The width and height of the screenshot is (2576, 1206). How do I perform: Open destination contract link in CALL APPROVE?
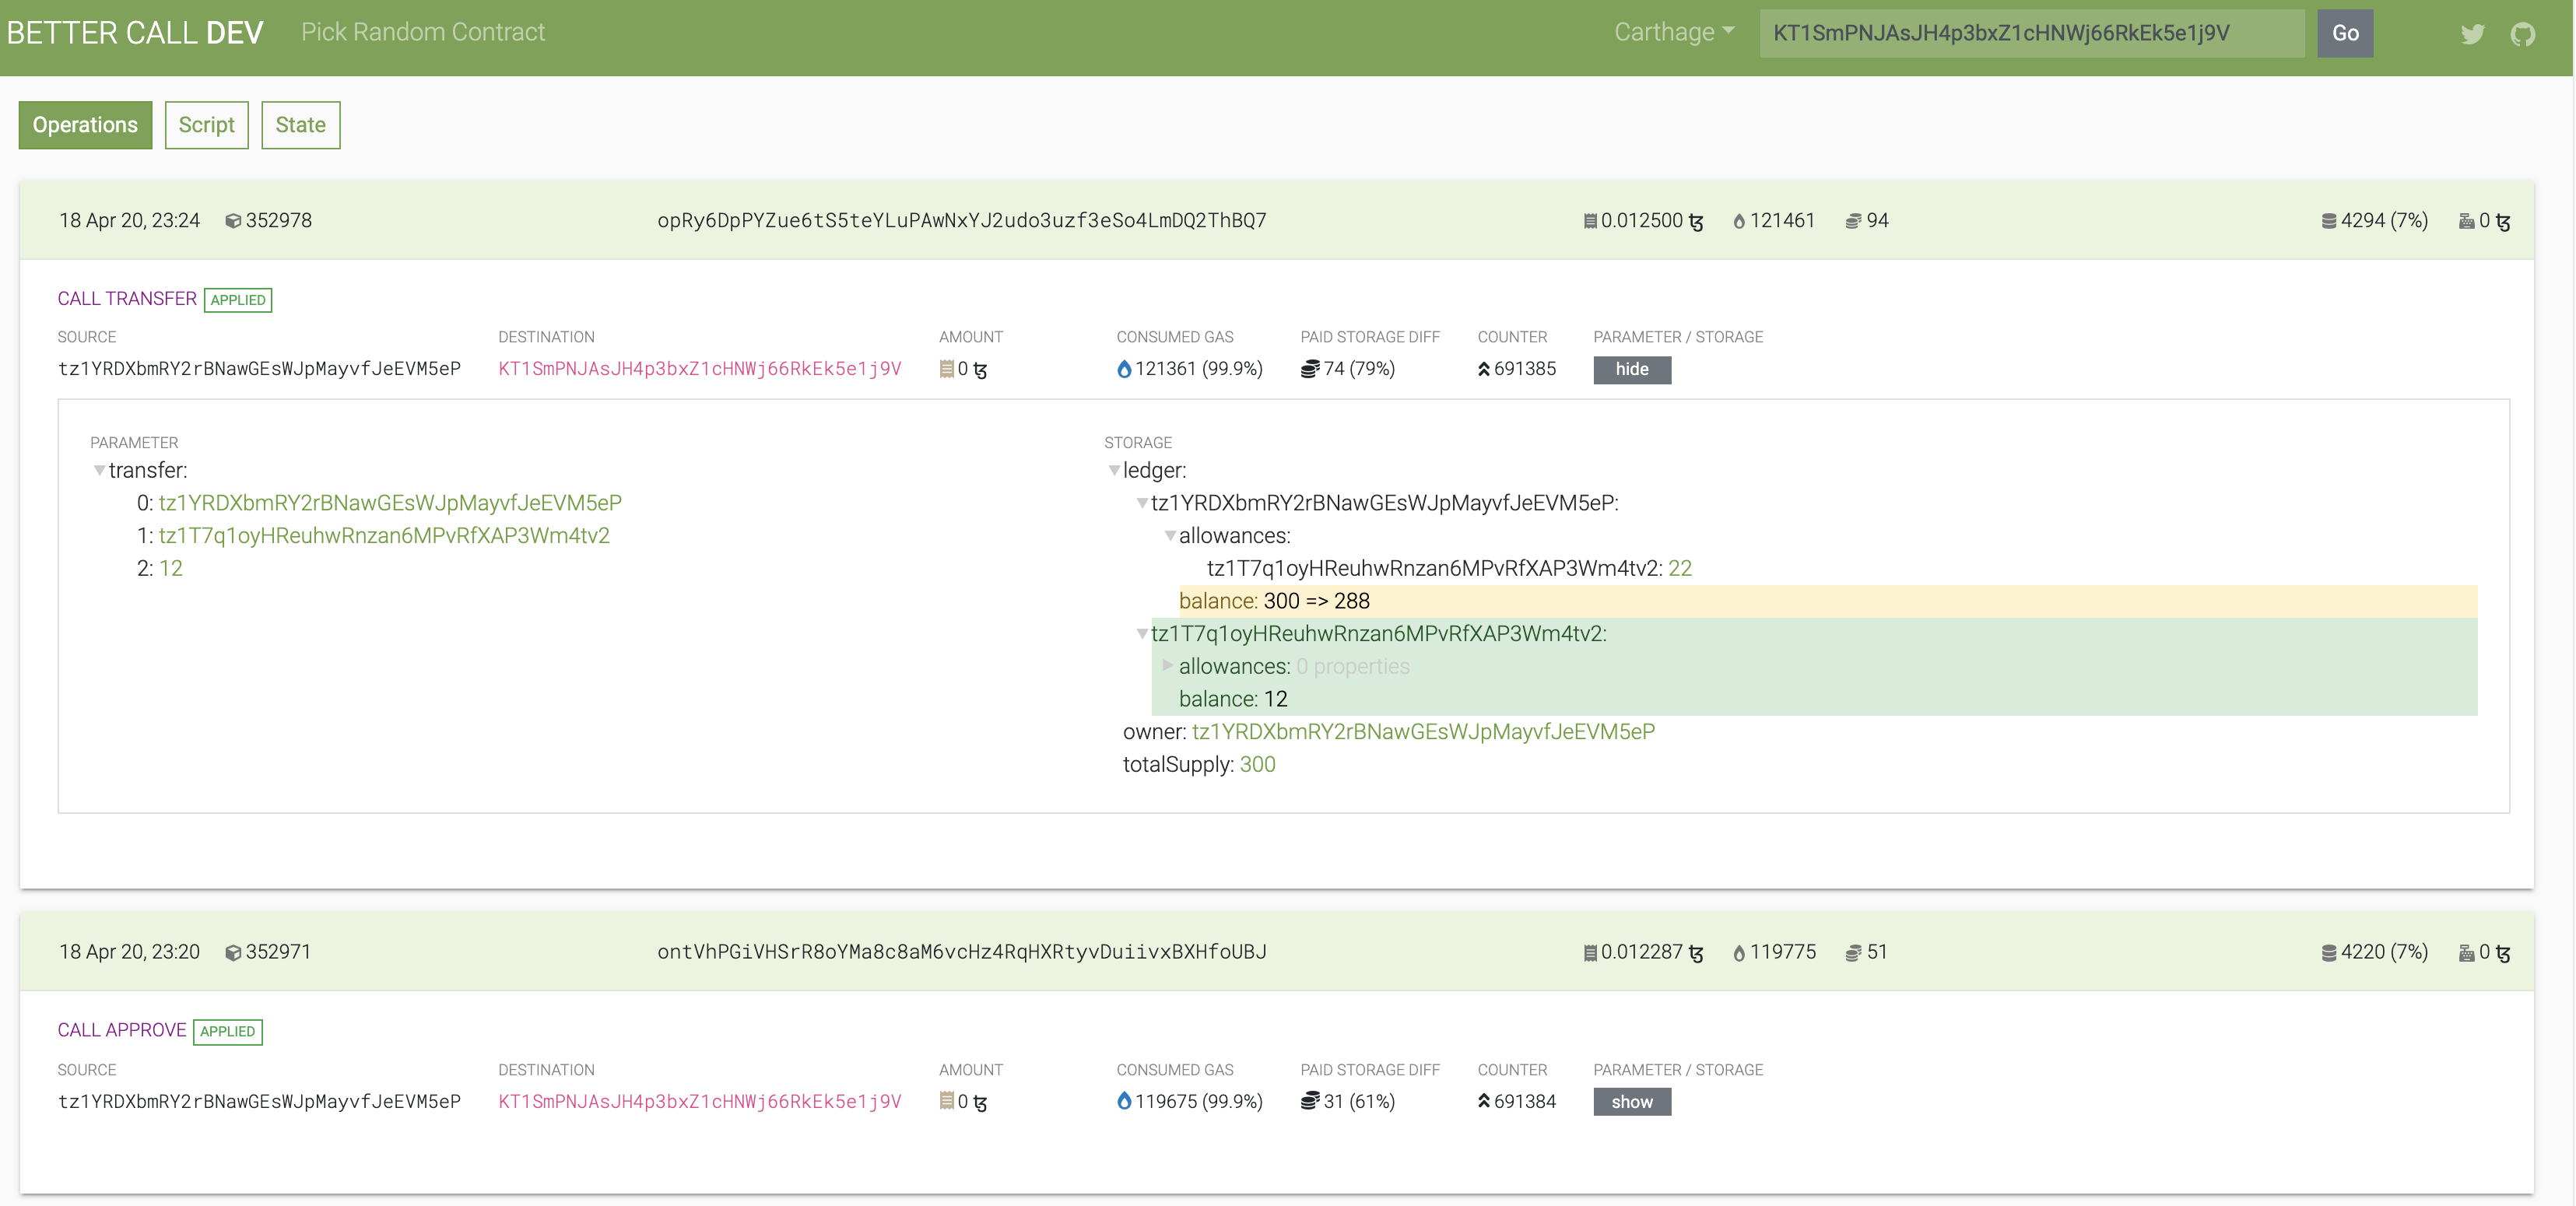[700, 1101]
